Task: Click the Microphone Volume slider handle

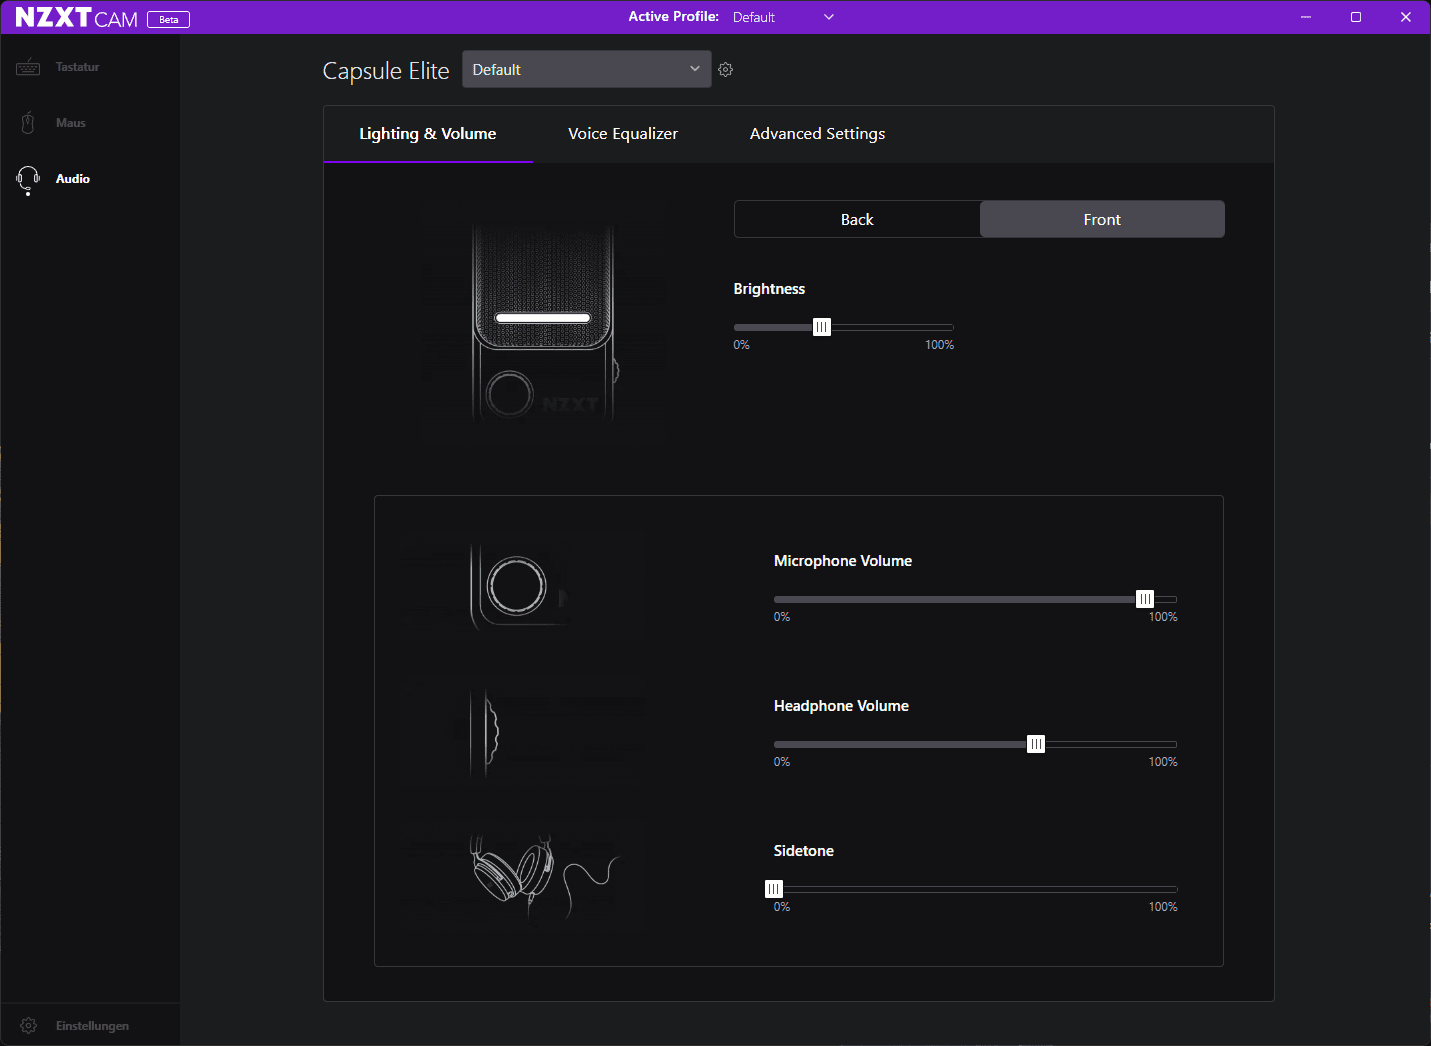Action: 1145,599
